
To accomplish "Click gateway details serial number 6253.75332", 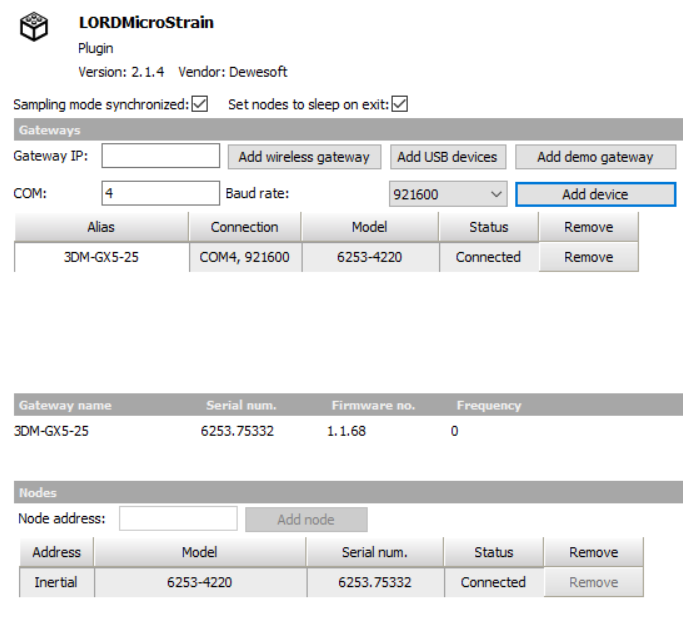I will click(x=237, y=431).
